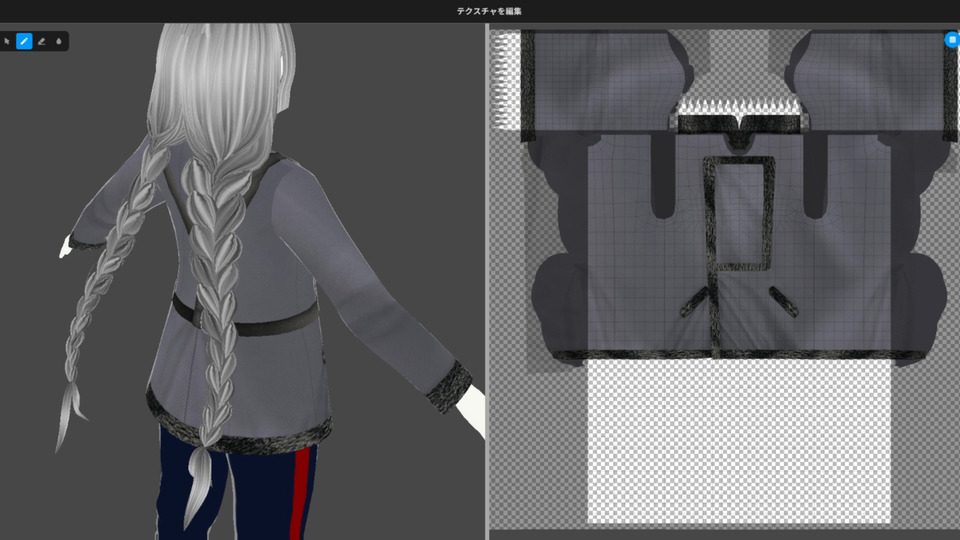The image size is (960, 540).
Task: Click the テクスチャを編集 title text
Action: (489, 11)
